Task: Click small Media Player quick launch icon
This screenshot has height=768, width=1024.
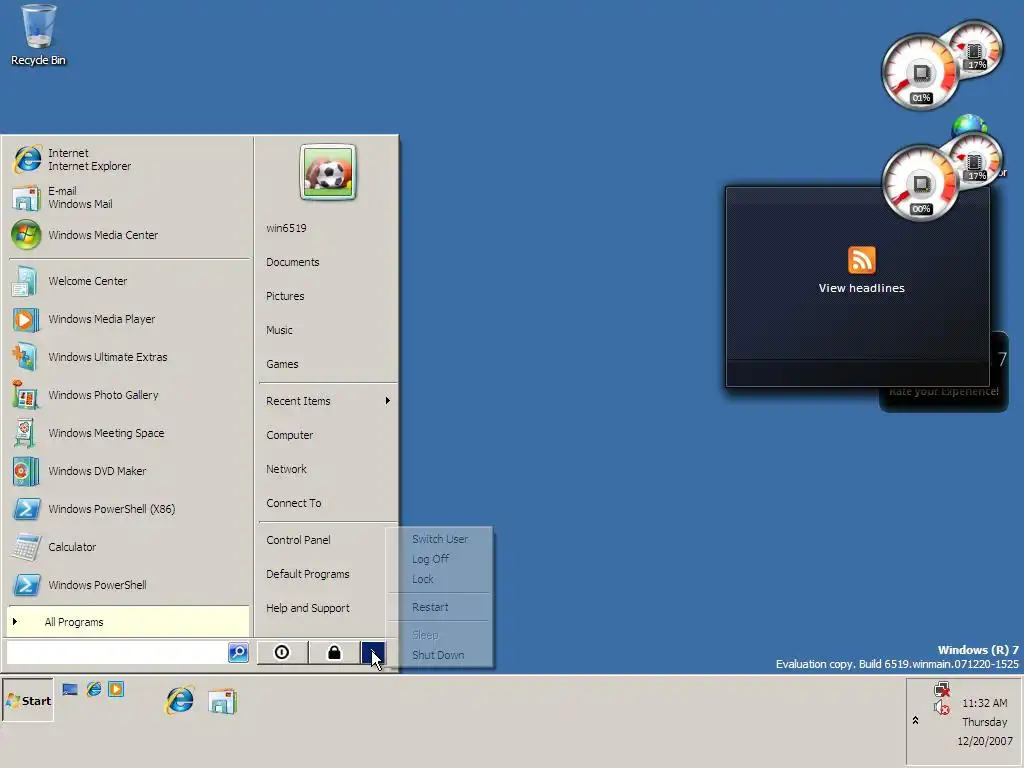Action: [x=116, y=689]
